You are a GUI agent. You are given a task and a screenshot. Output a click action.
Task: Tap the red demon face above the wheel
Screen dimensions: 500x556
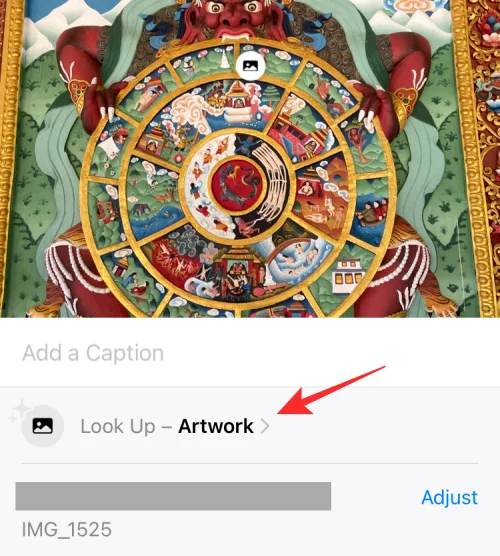point(232,18)
